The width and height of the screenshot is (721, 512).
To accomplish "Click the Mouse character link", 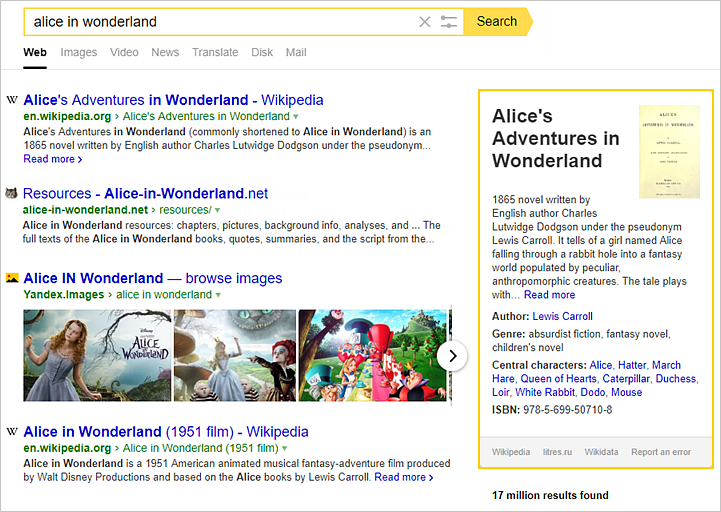I will pyautogui.click(x=626, y=392).
